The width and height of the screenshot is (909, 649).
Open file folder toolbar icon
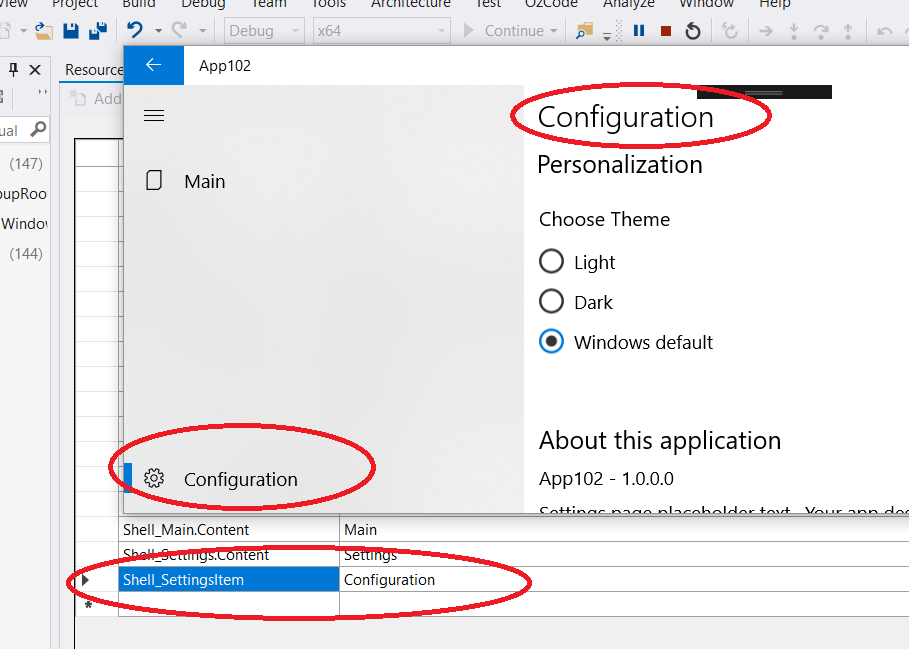click(43, 31)
